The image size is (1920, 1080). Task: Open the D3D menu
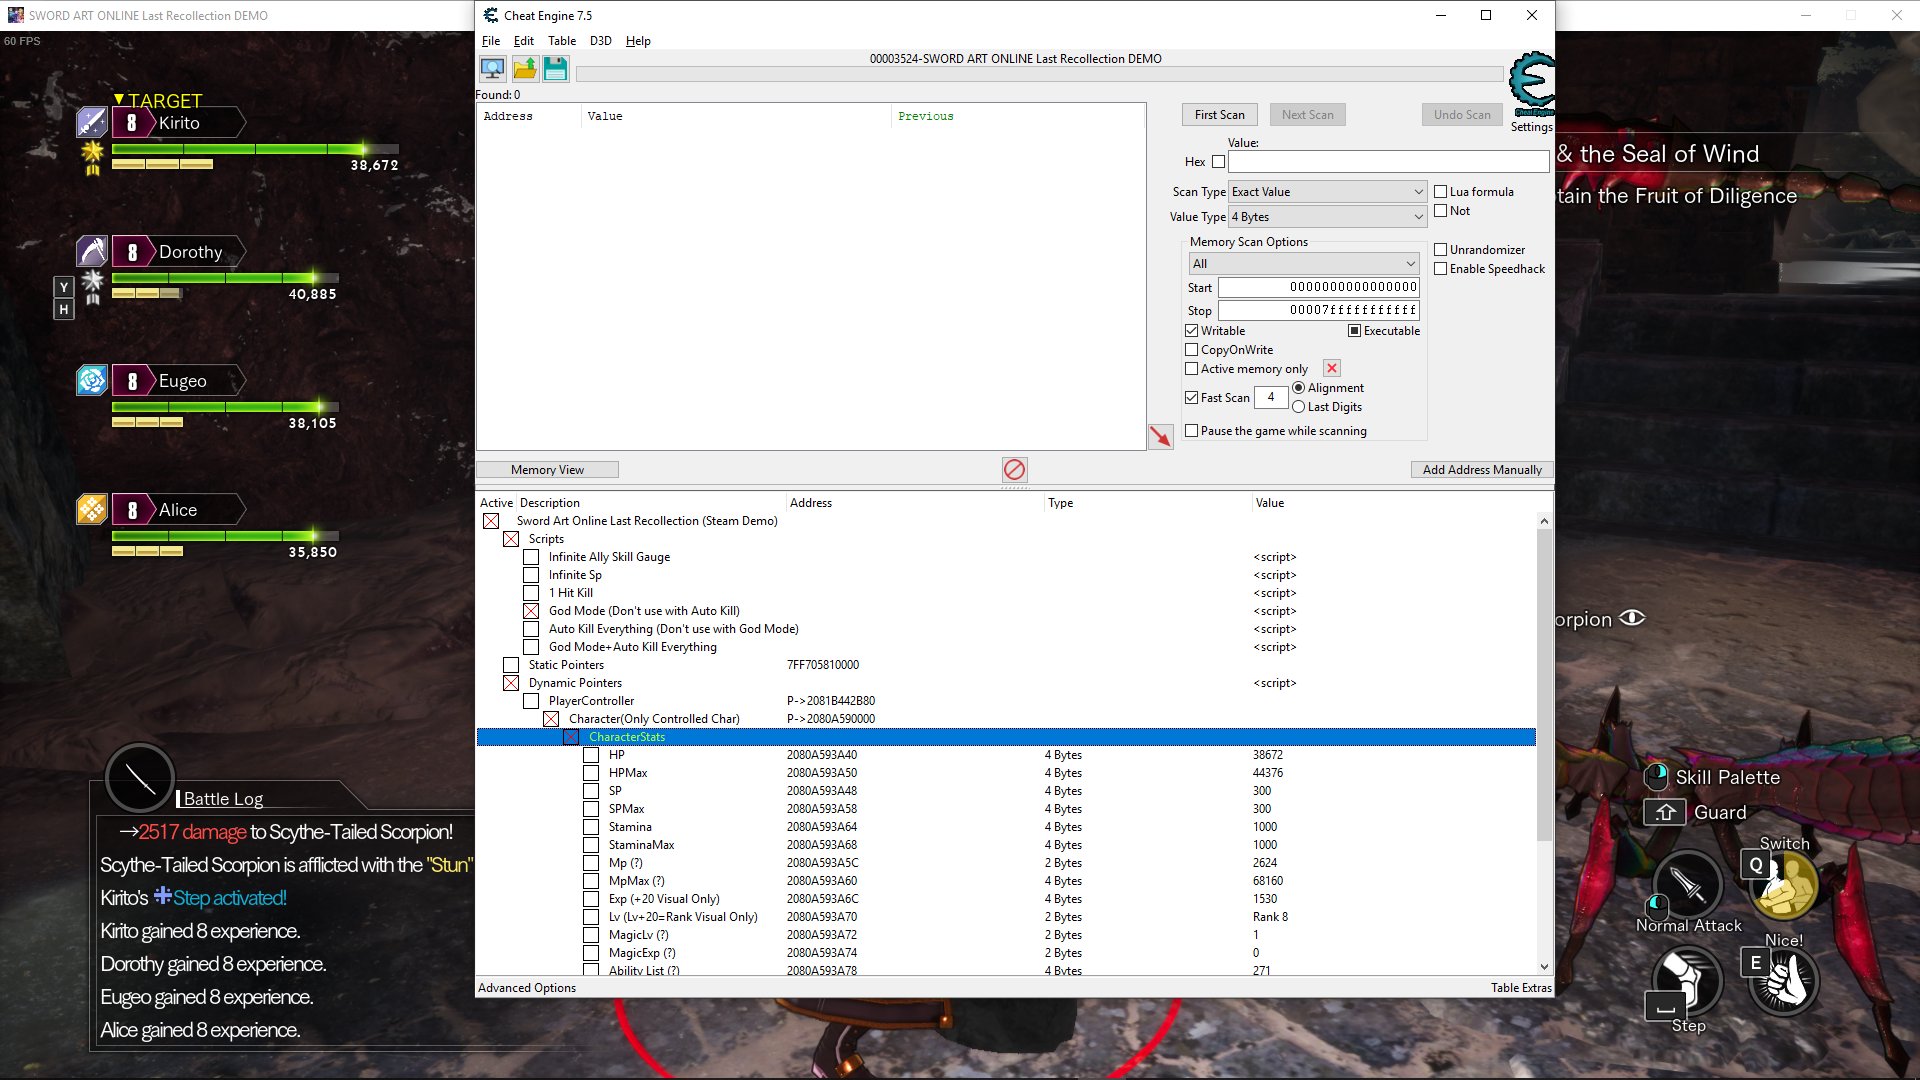point(600,41)
